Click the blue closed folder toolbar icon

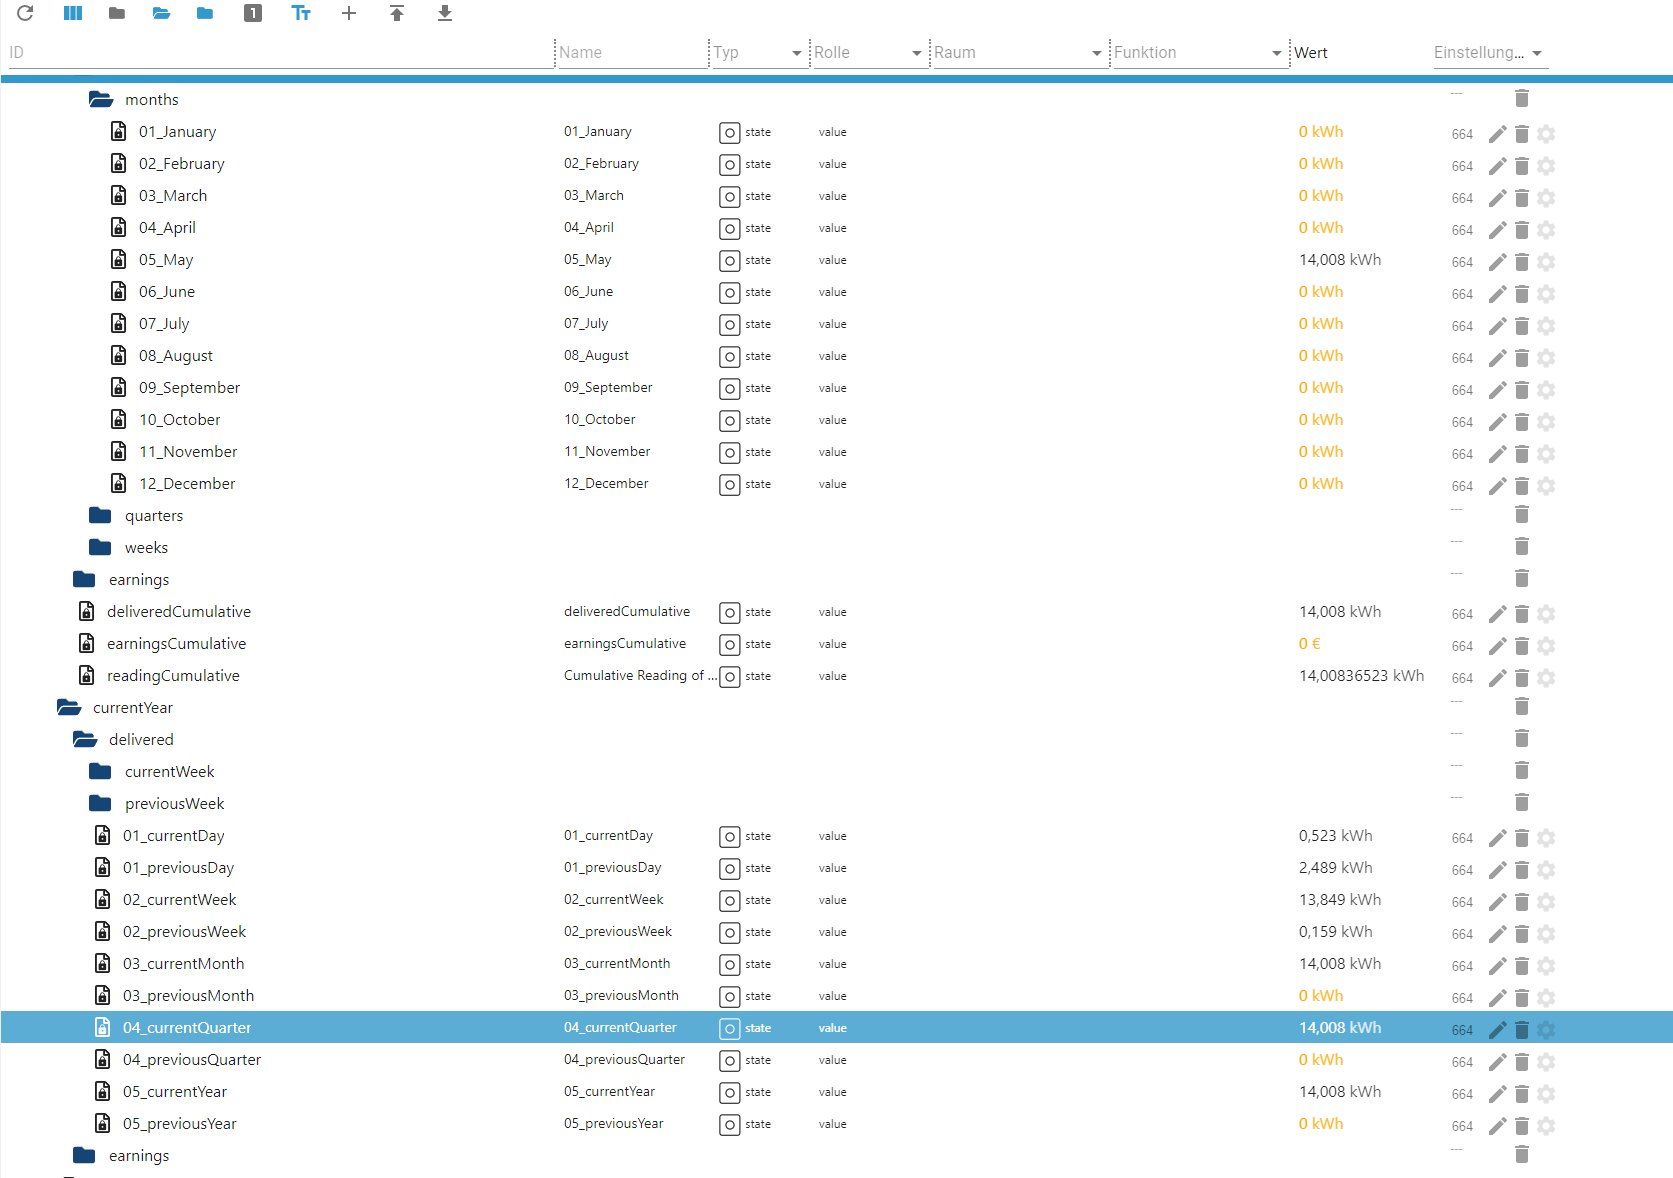[x=205, y=13]
